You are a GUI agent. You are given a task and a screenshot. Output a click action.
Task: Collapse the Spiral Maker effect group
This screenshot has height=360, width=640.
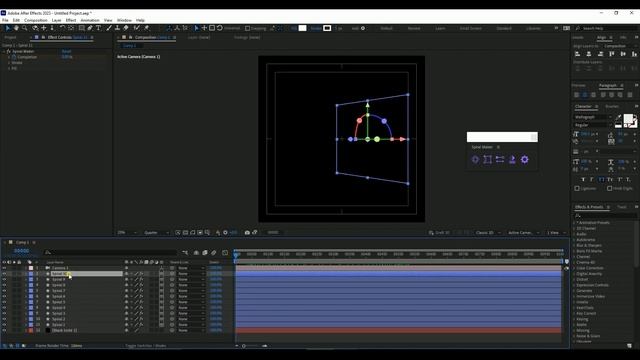click(4, 51)
